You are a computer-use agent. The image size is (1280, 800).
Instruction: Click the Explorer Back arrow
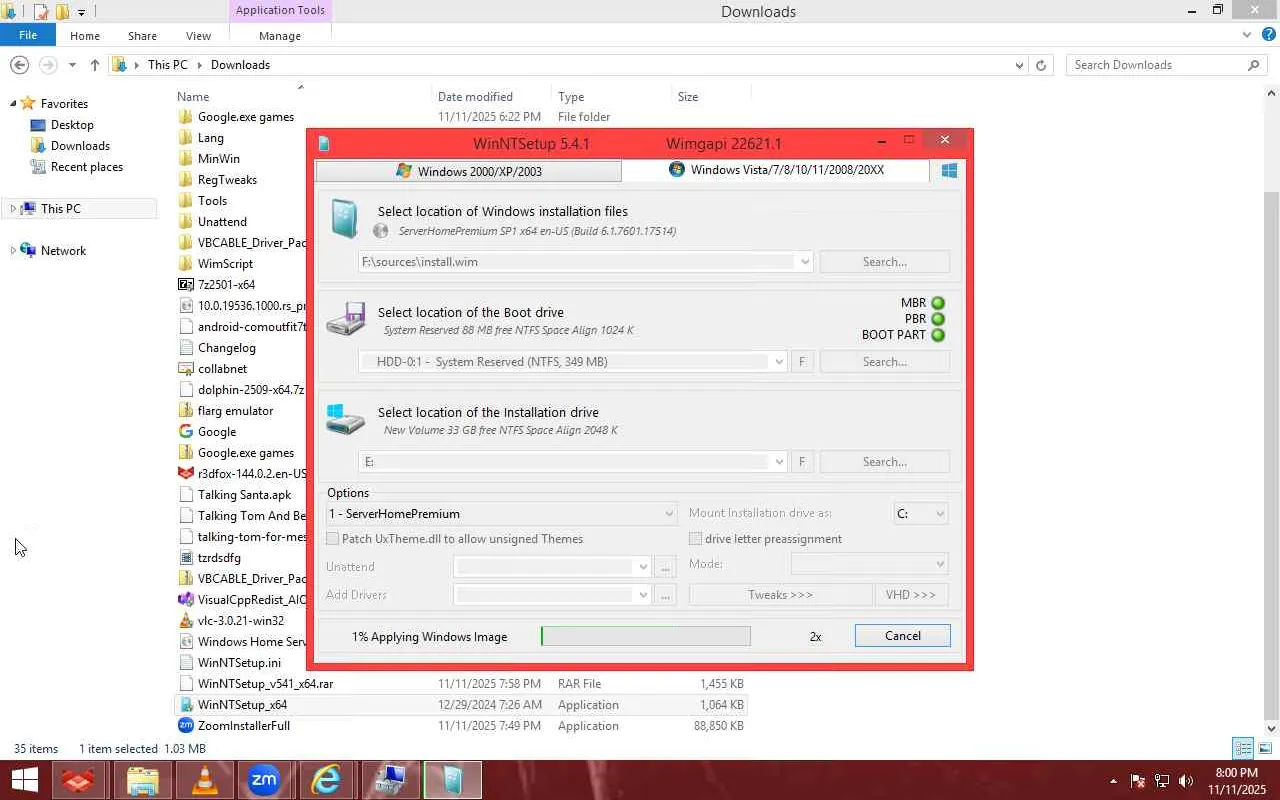point(19,65)
